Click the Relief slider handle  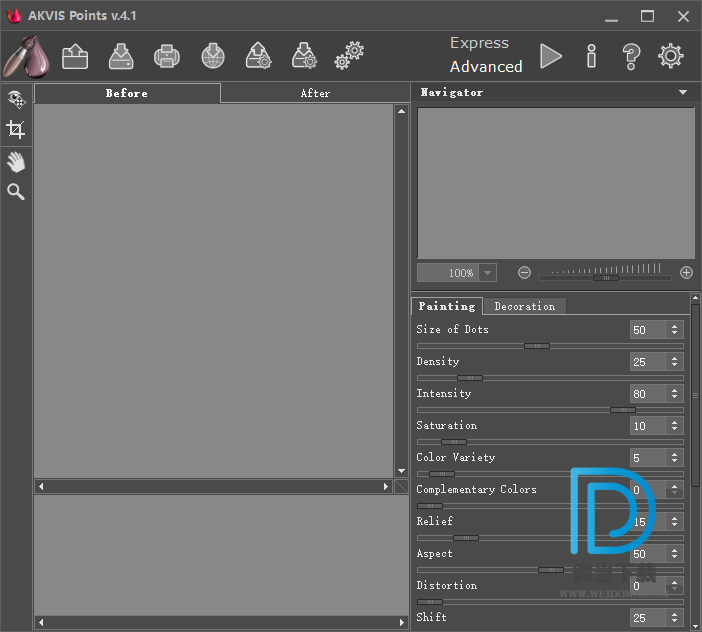(466, 538)
